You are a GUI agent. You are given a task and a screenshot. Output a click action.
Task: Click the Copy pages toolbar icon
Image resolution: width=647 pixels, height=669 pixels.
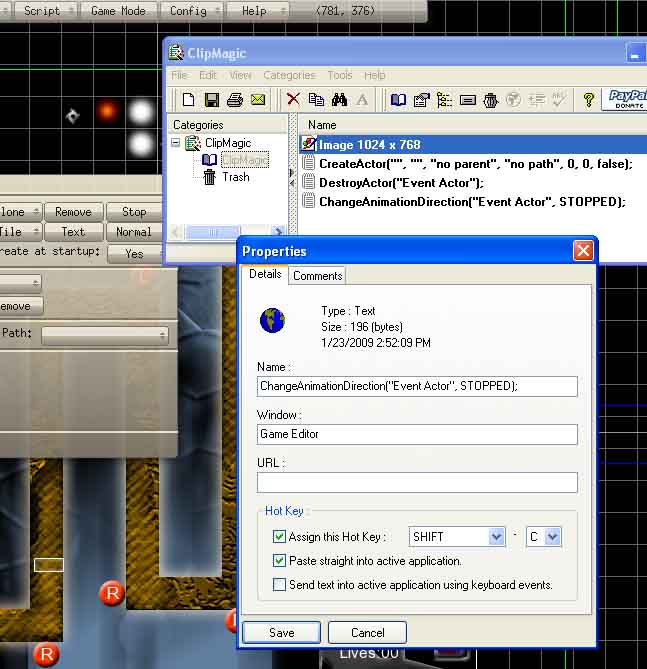click(316, 99)
